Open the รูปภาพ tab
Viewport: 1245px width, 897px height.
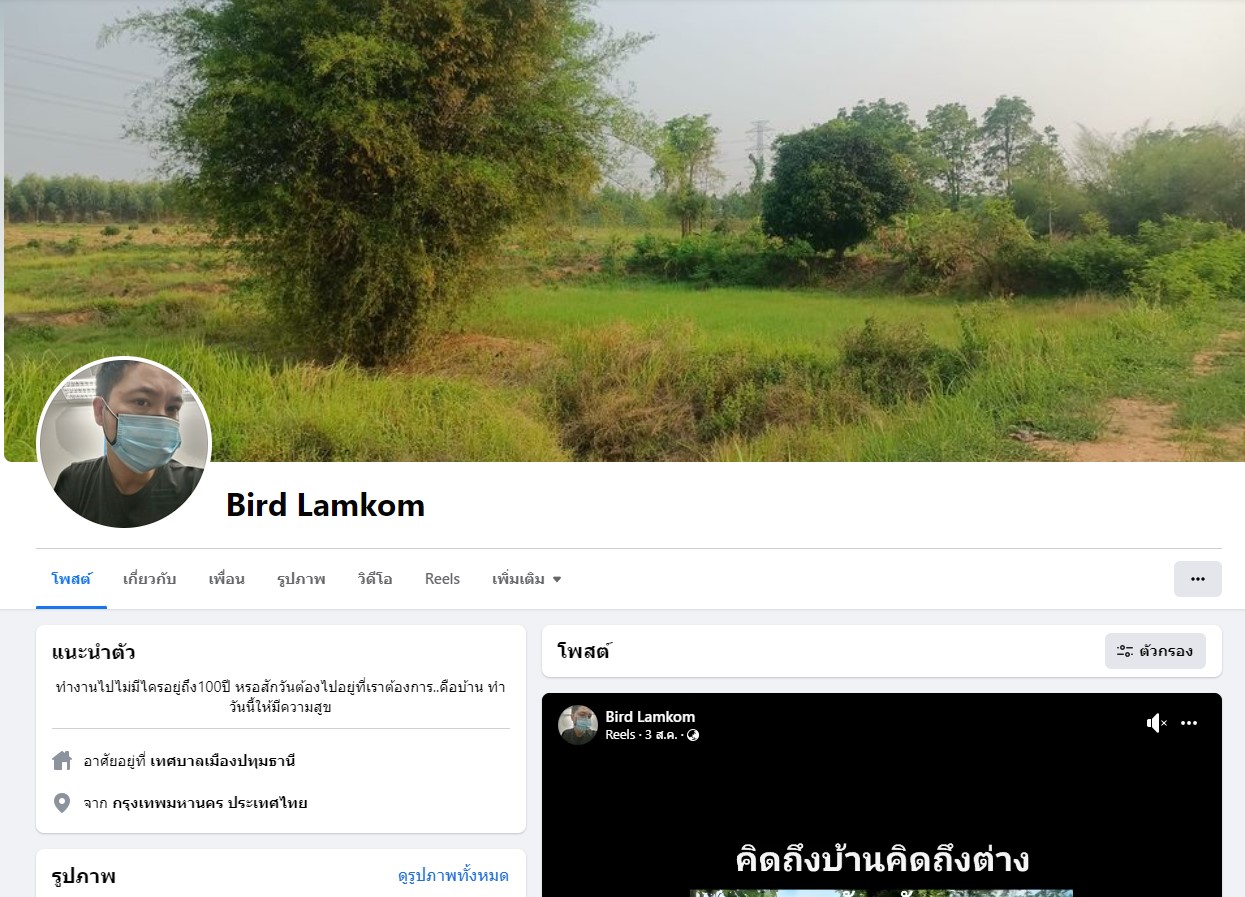pyautogui.click(x=301, y=579)
